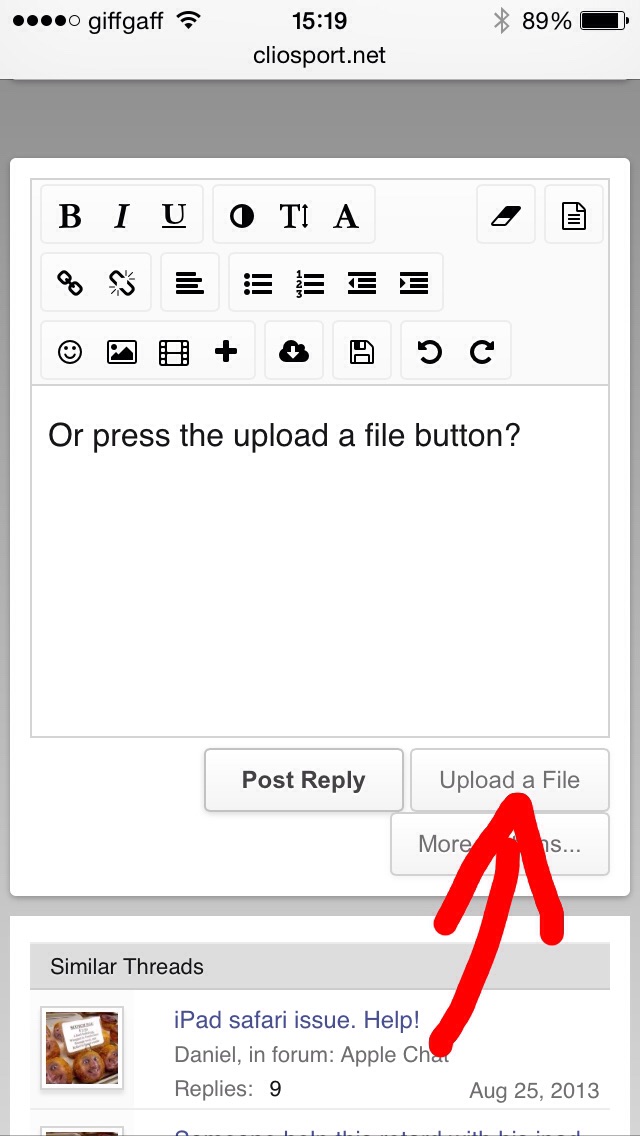Open the smilies picker
Viewport: 640px width, 1136px height.
(70, 351)
